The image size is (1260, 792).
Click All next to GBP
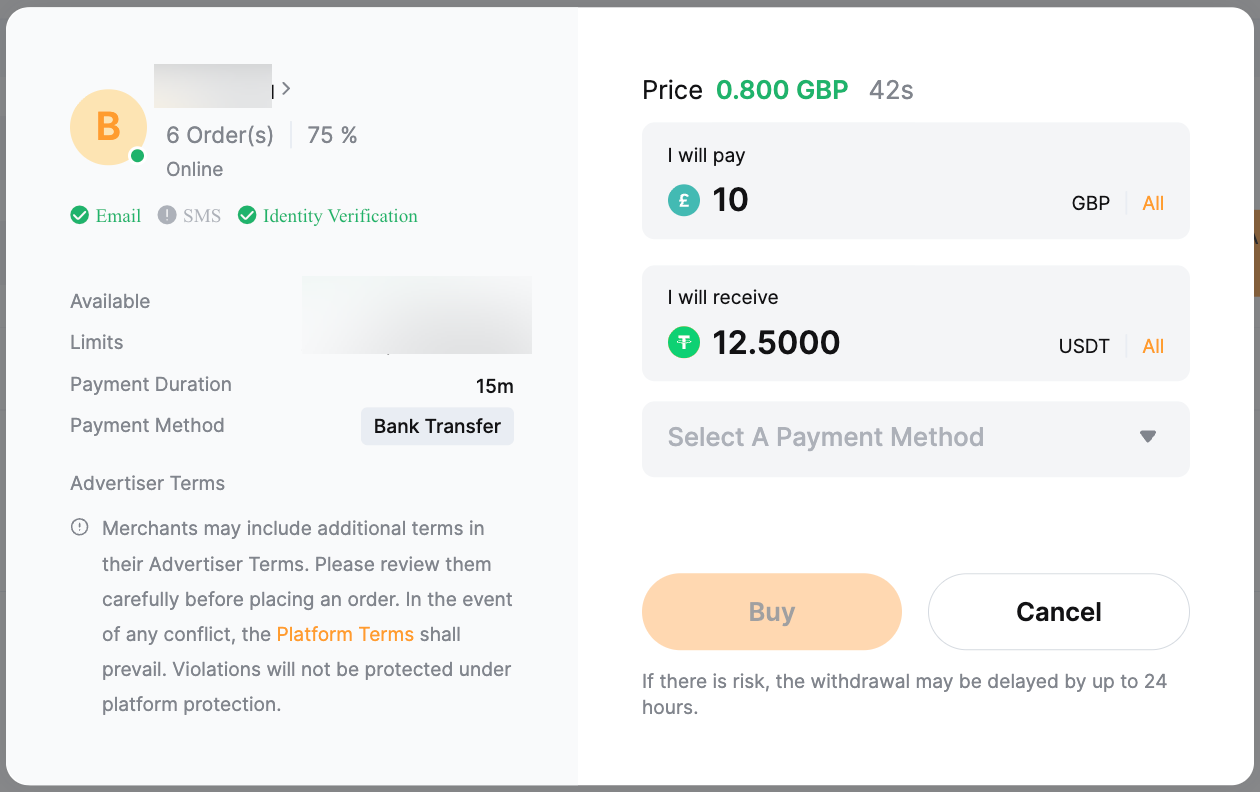[1153, 204]
